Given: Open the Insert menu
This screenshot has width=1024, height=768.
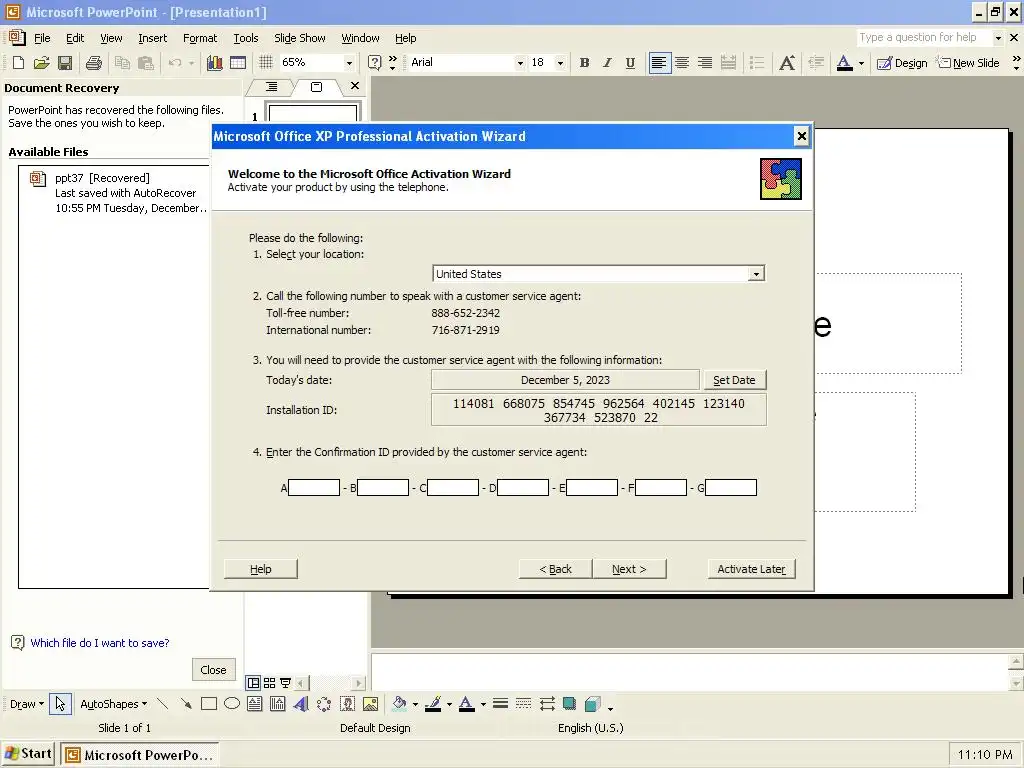Looking at the screenshot, I should click(152, 38).
